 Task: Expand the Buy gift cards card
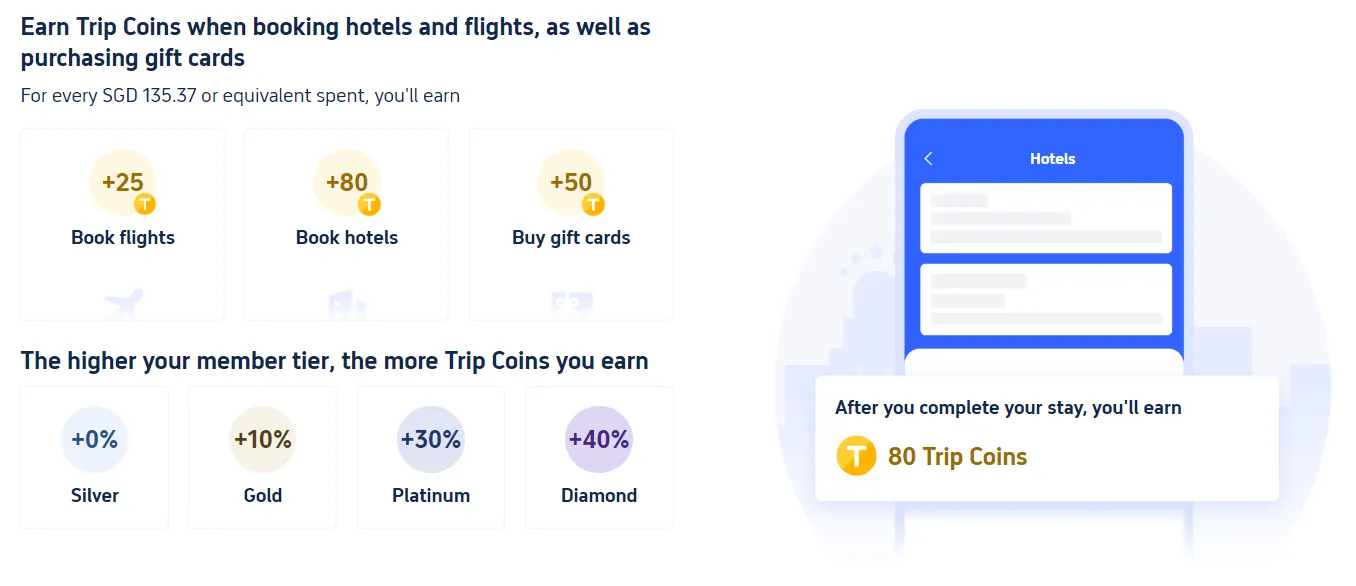coord(571,223)
